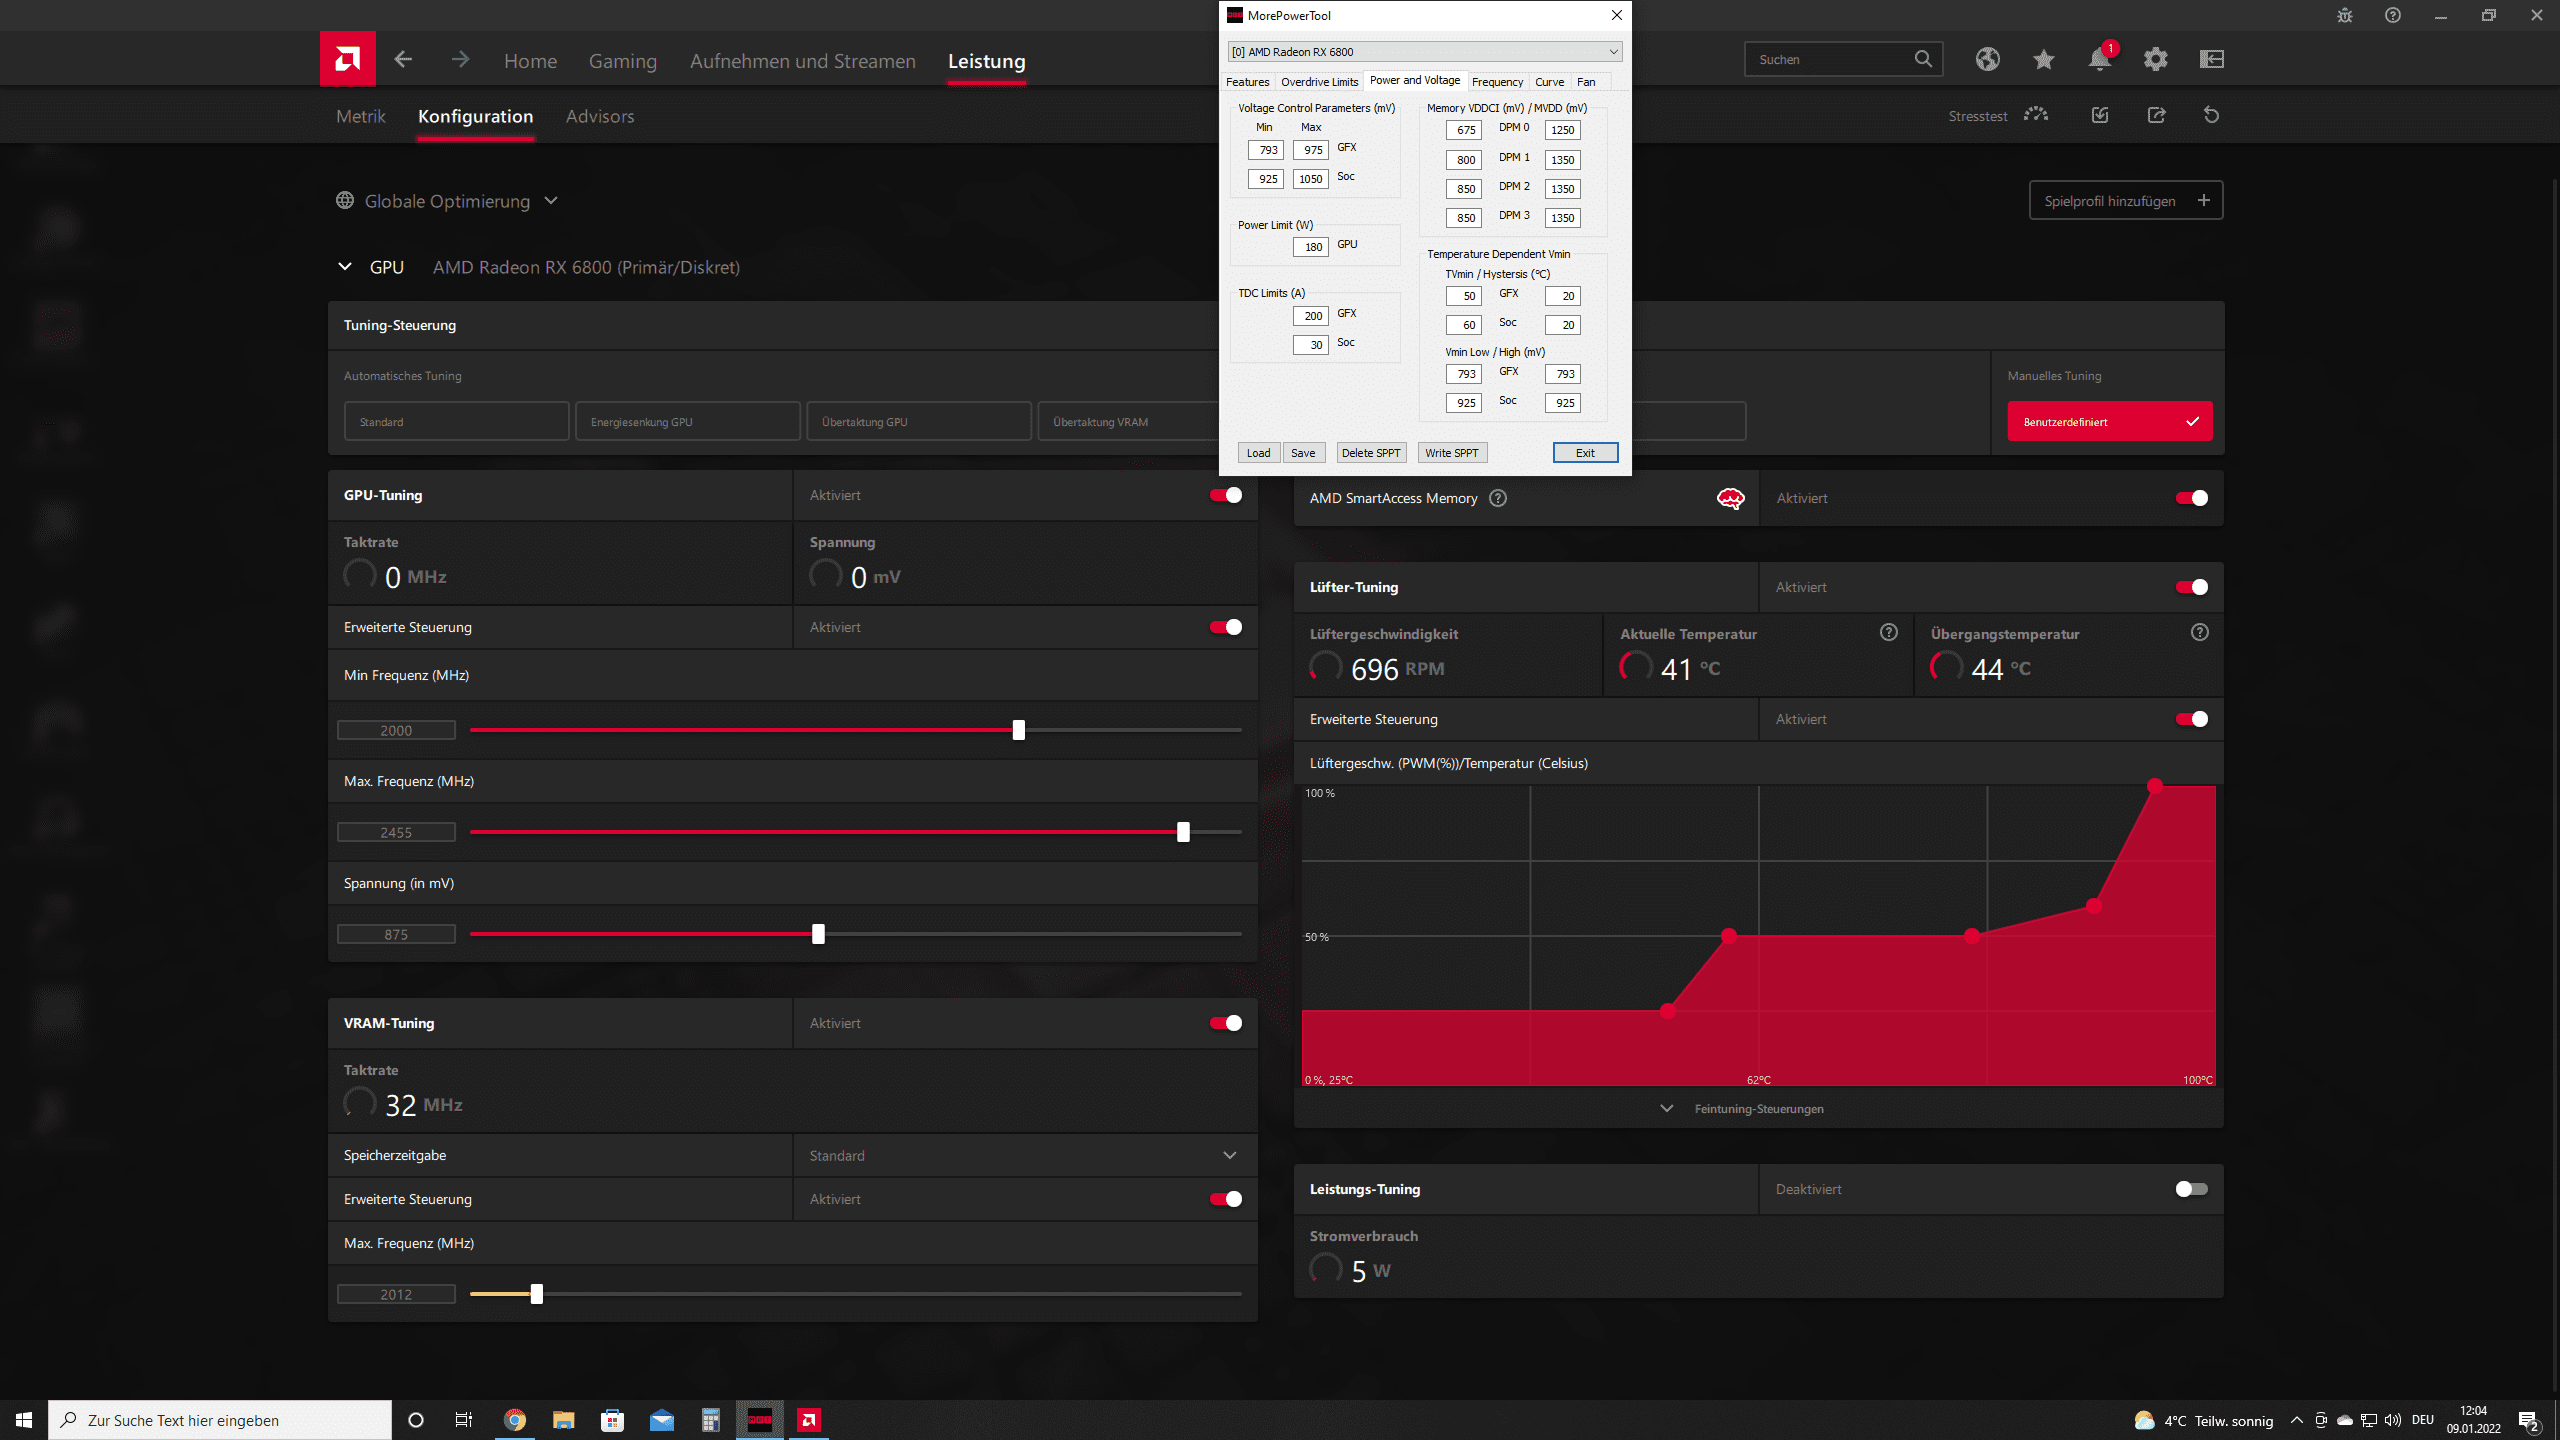The image size is (2560, 1440).
Task: Open the Home tab
Action: (530, 61)
